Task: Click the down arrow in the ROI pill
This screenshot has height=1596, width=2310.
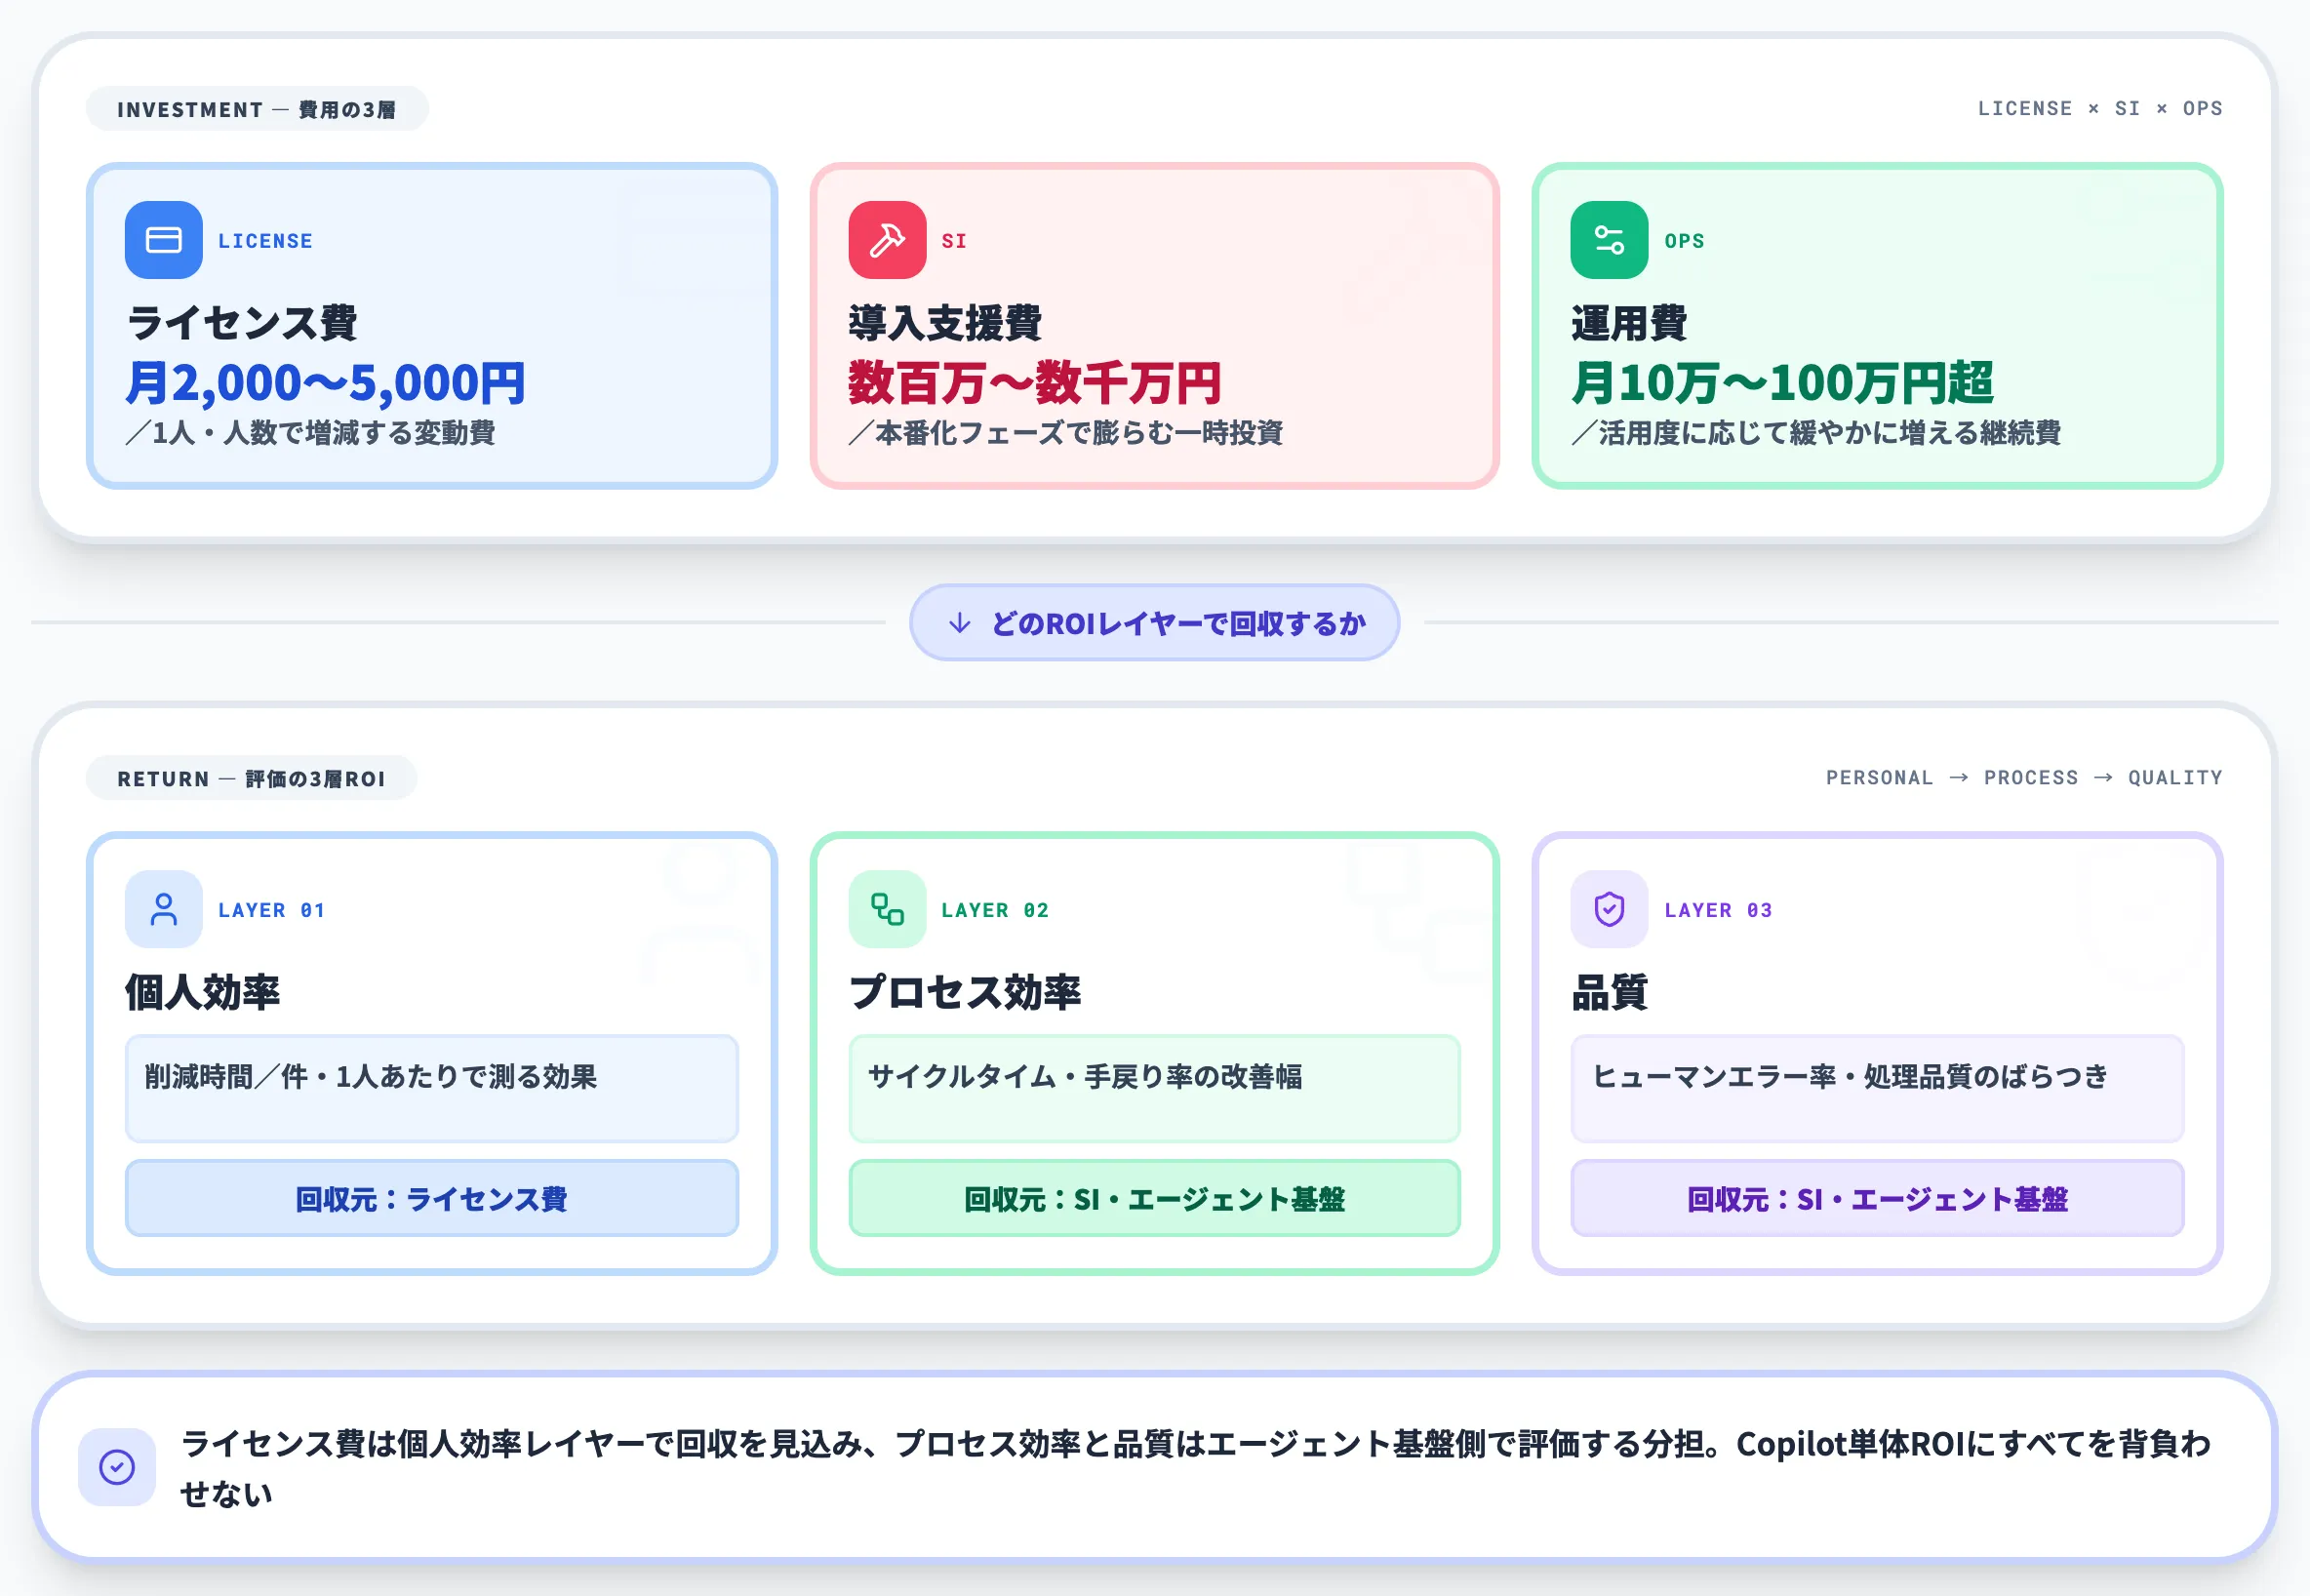Action: tap(960, 623)
